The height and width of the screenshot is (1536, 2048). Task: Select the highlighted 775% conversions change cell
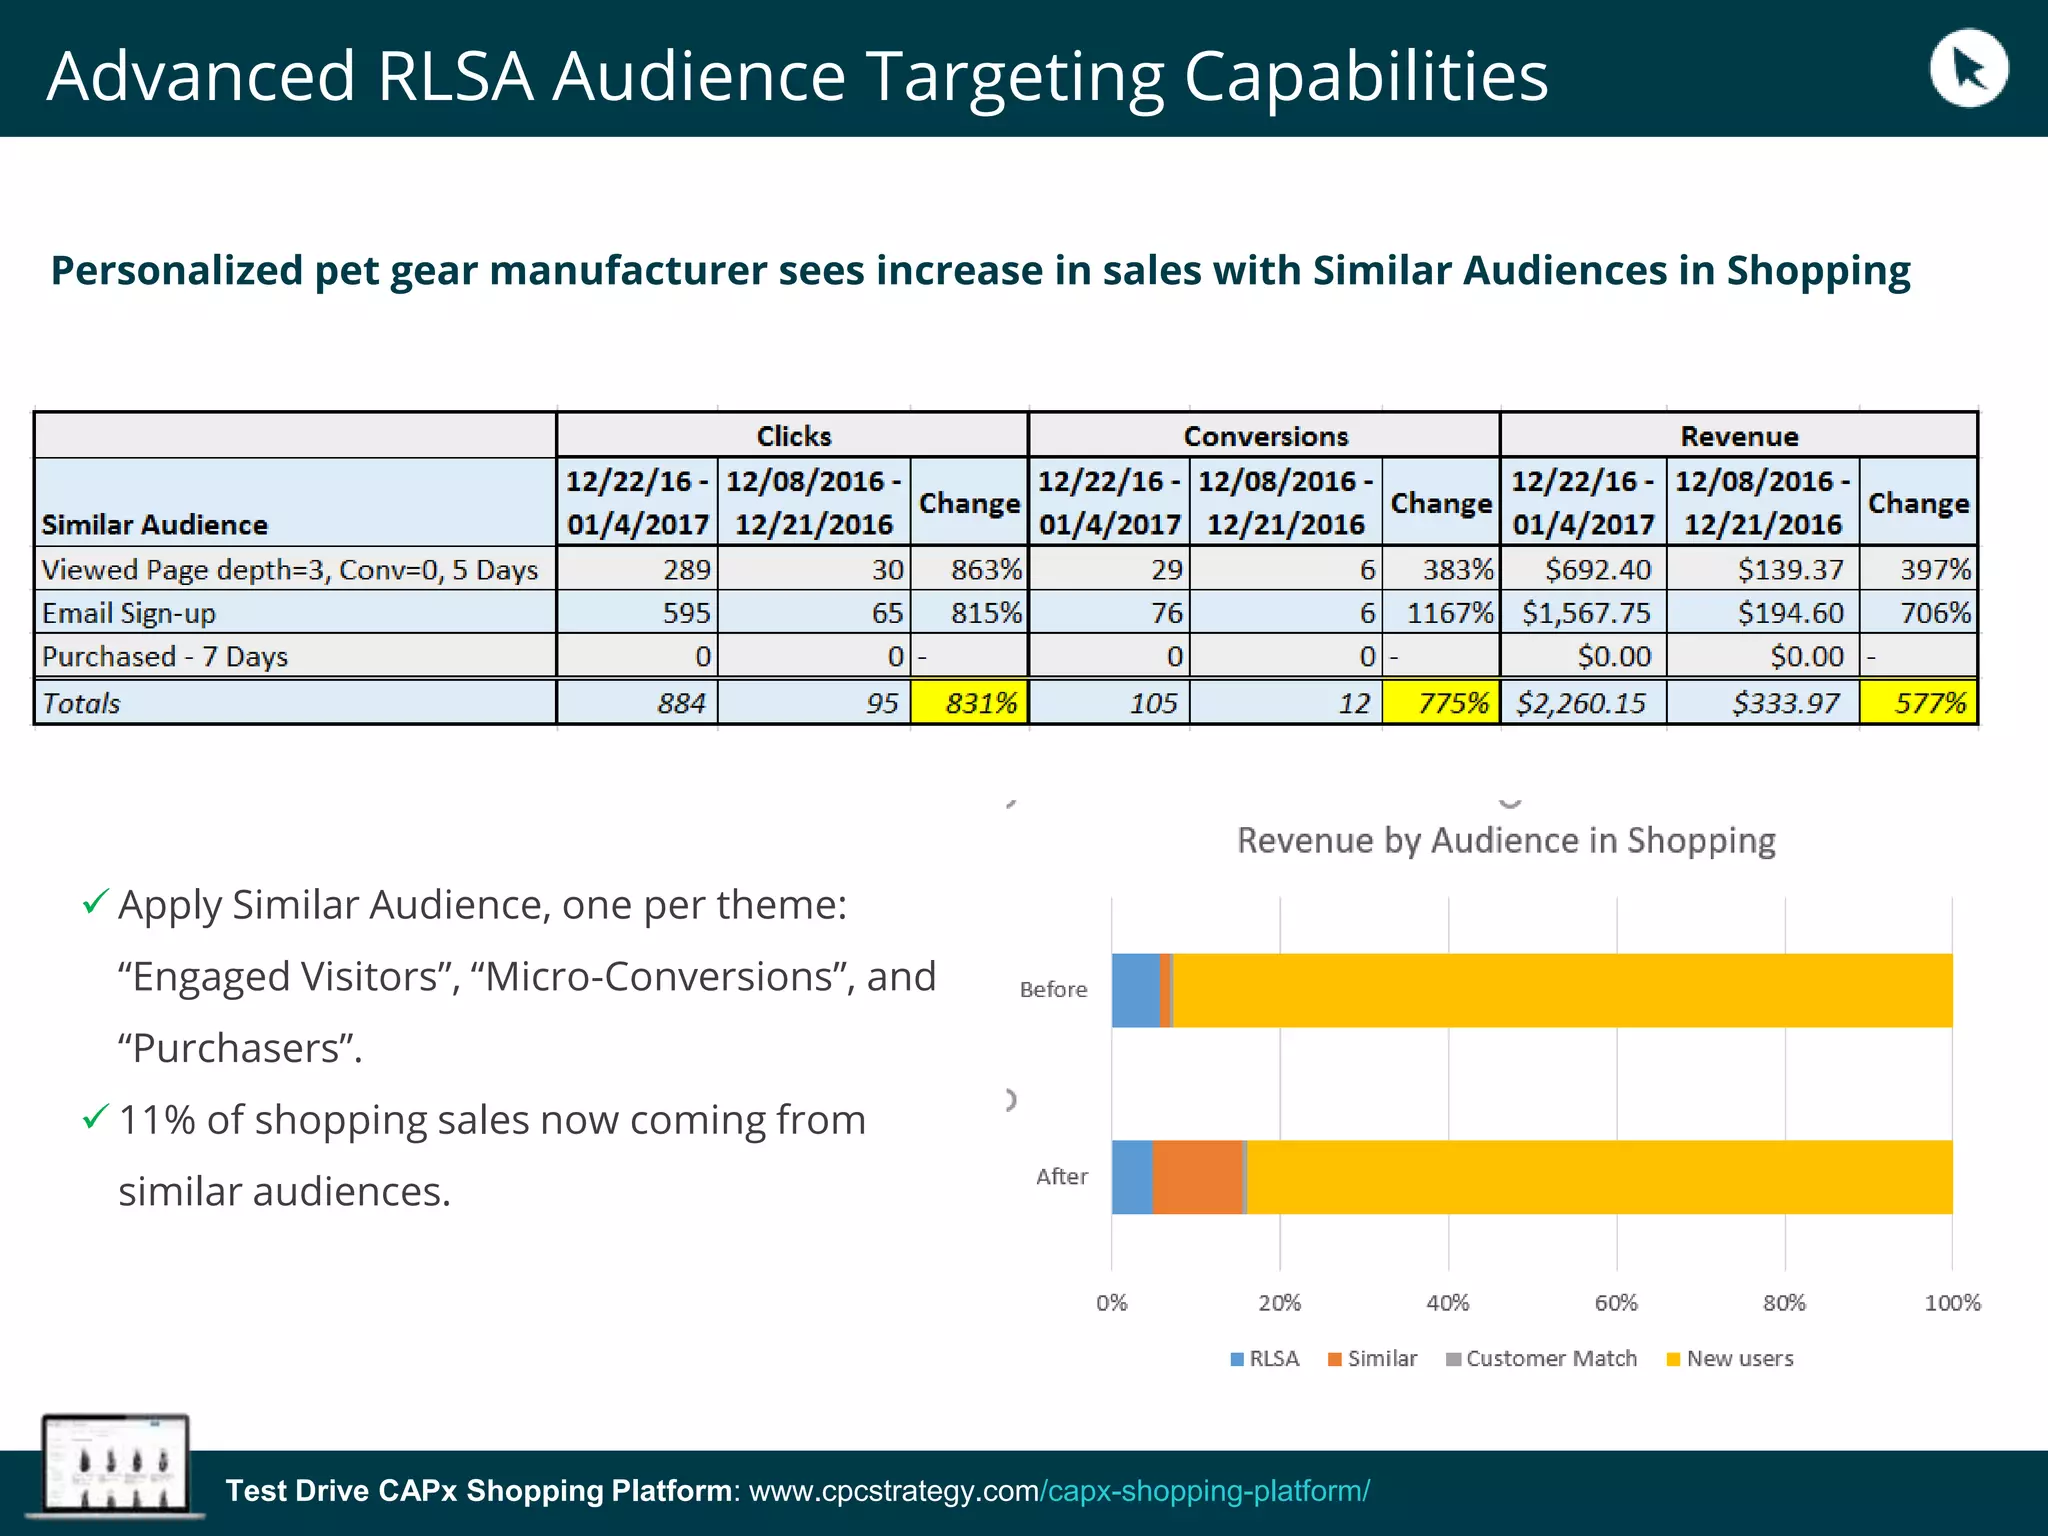1441,703
